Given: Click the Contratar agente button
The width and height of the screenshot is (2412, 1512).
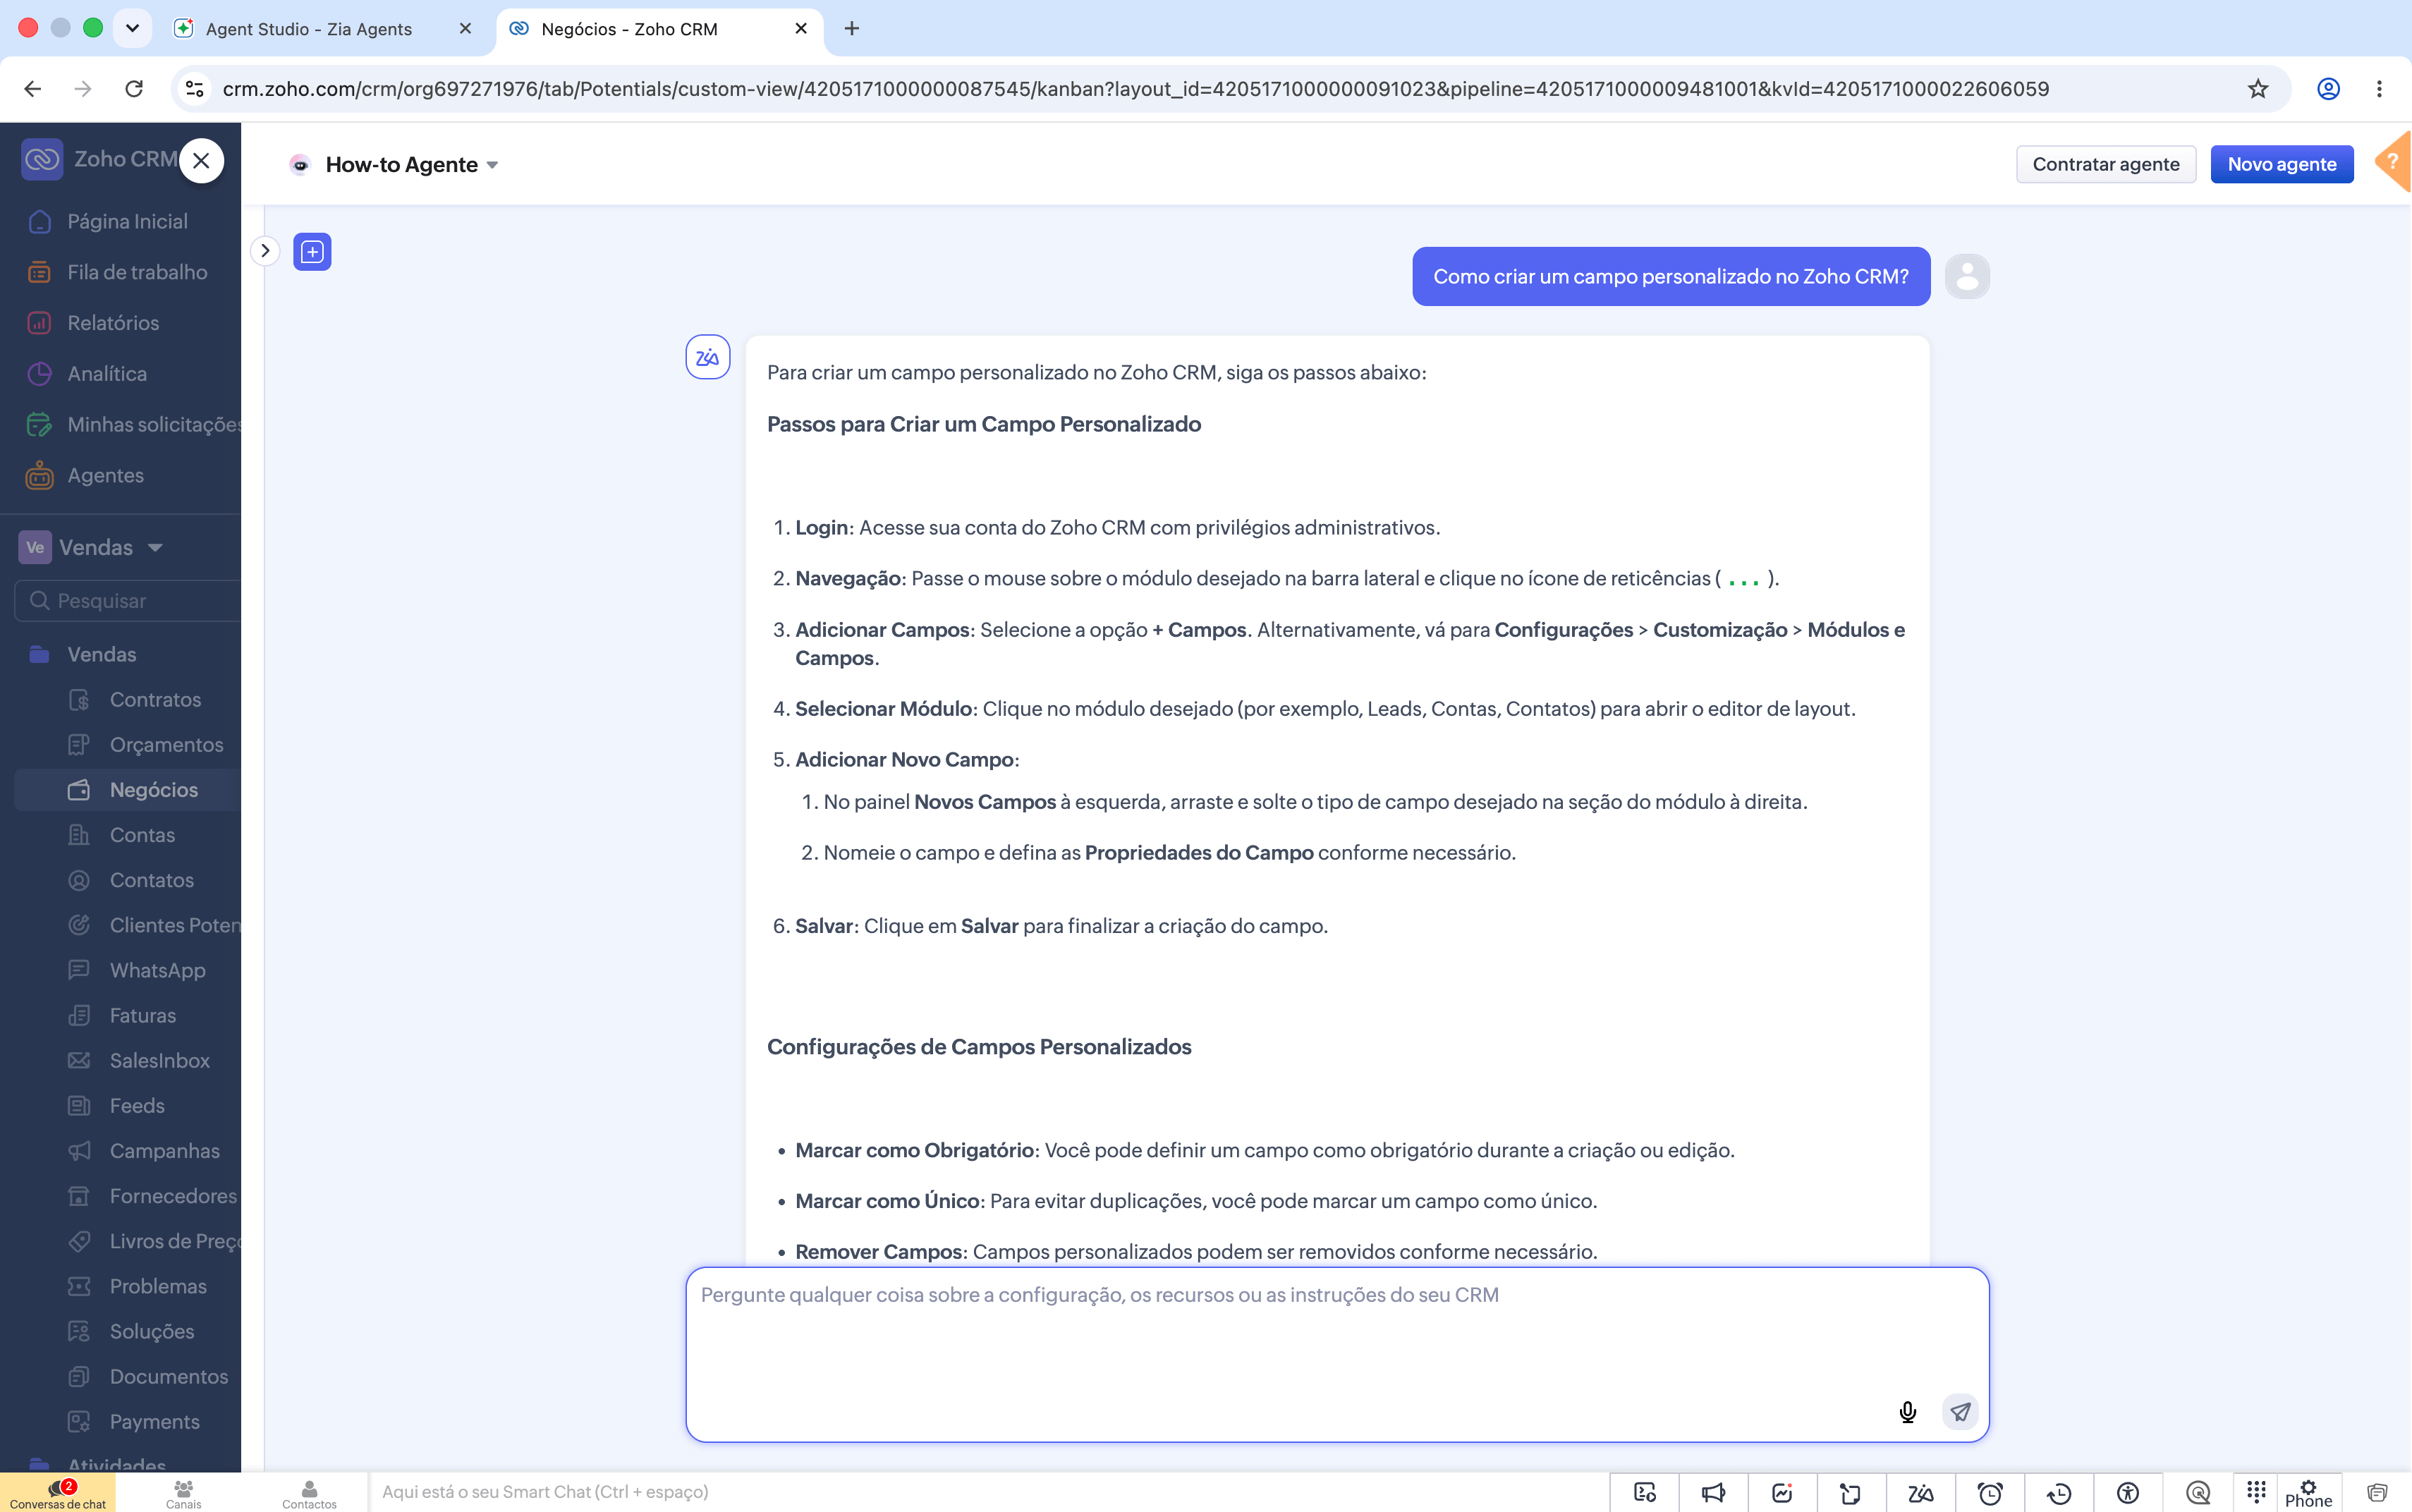Looking at the screenshot, I should pyautogui.click(x=2105, y=164).
